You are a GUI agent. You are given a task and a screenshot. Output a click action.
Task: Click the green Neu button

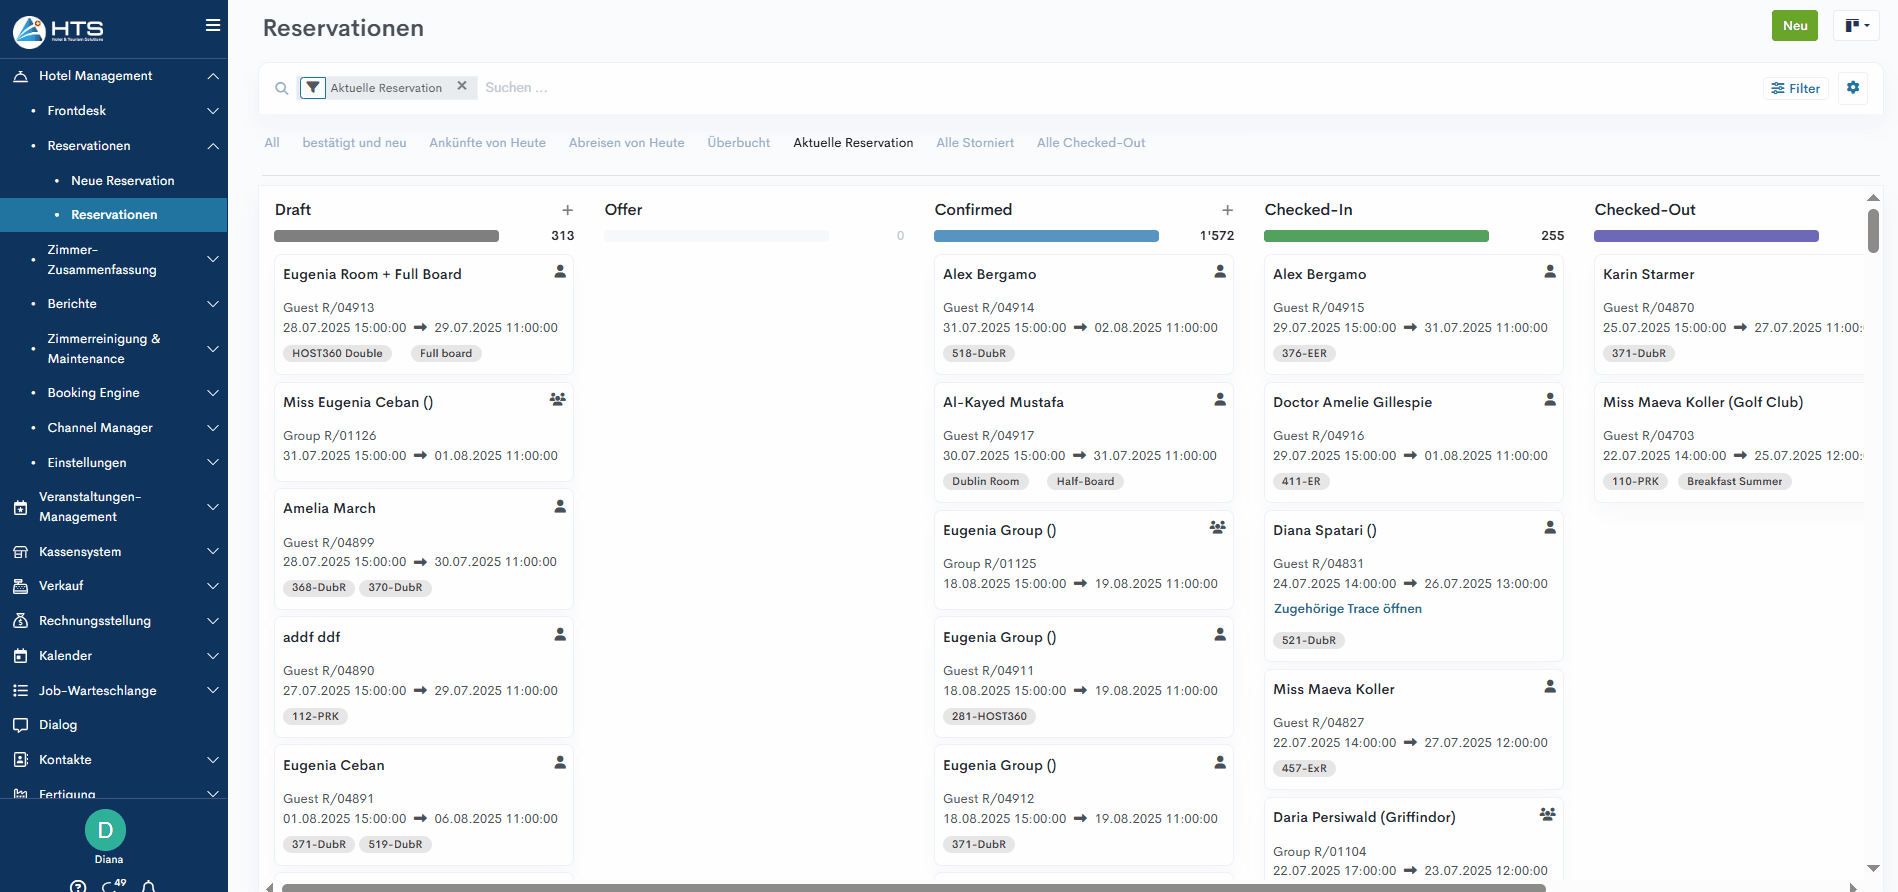(x=1794, y=26)
